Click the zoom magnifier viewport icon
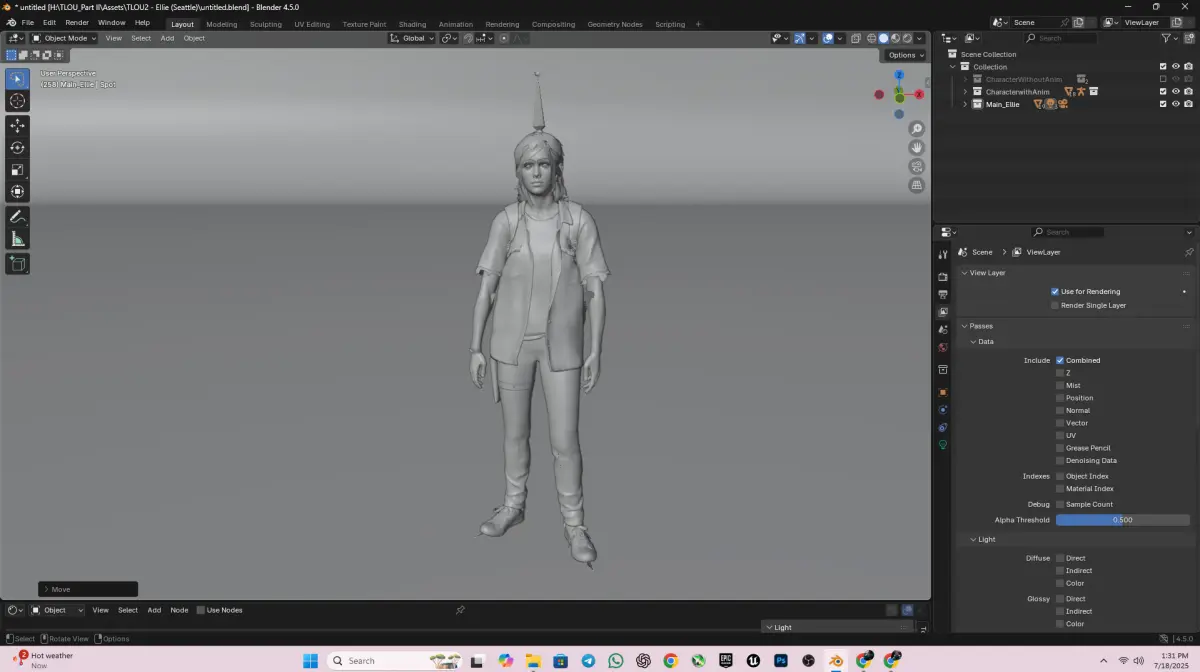This screenshot has height=672, width=1200. (916, 129)
